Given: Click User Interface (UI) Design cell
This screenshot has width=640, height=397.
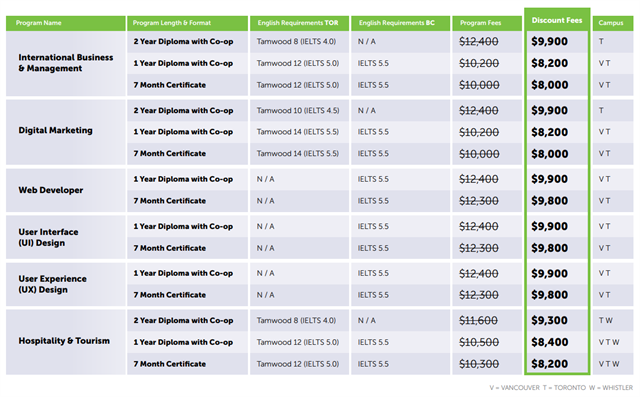Looking at the screenshot, I should tap(66, 237).
